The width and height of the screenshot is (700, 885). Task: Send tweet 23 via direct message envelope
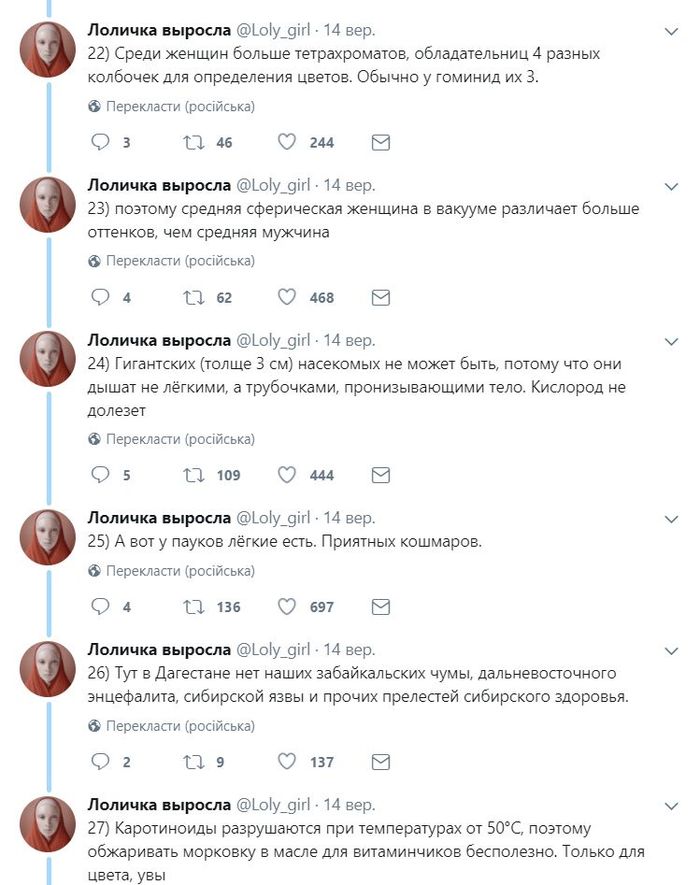(380, 298)
